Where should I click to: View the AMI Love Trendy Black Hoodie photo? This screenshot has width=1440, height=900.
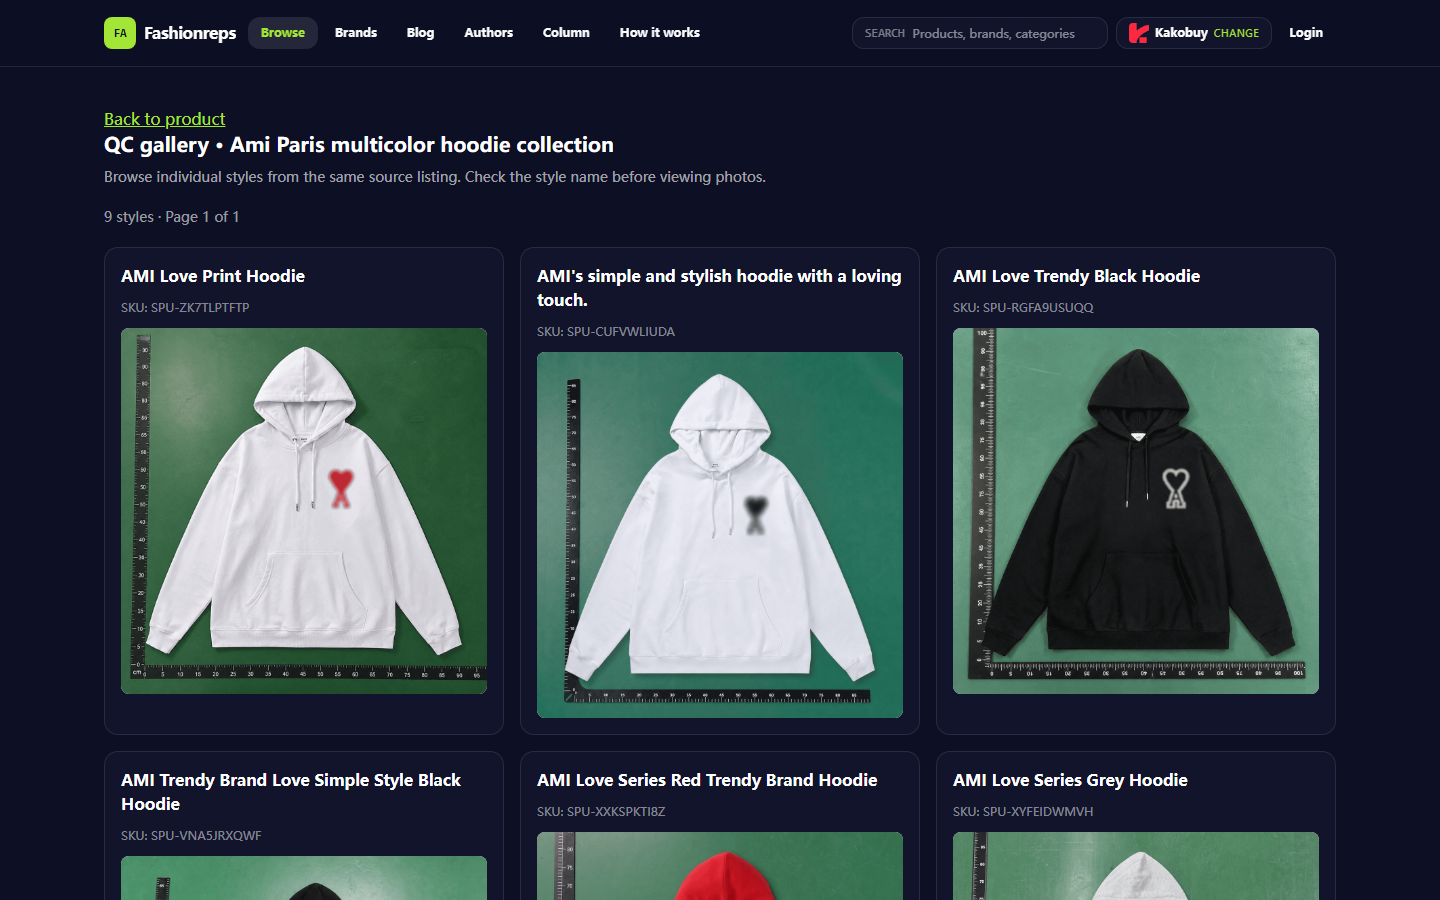tap(1136, 511)
